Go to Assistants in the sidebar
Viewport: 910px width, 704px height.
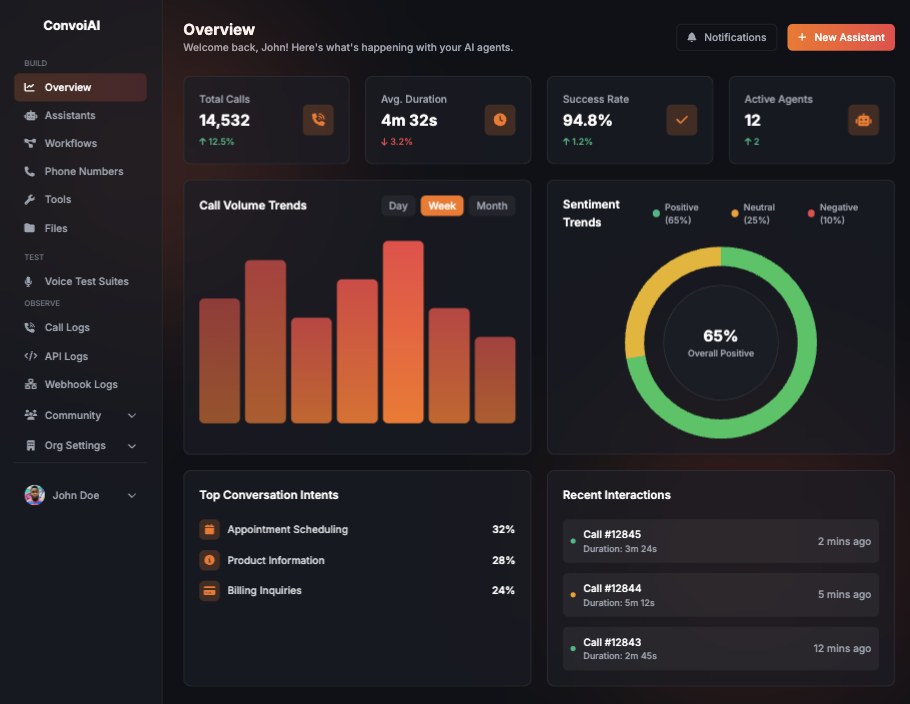click(x=69, y=116)
